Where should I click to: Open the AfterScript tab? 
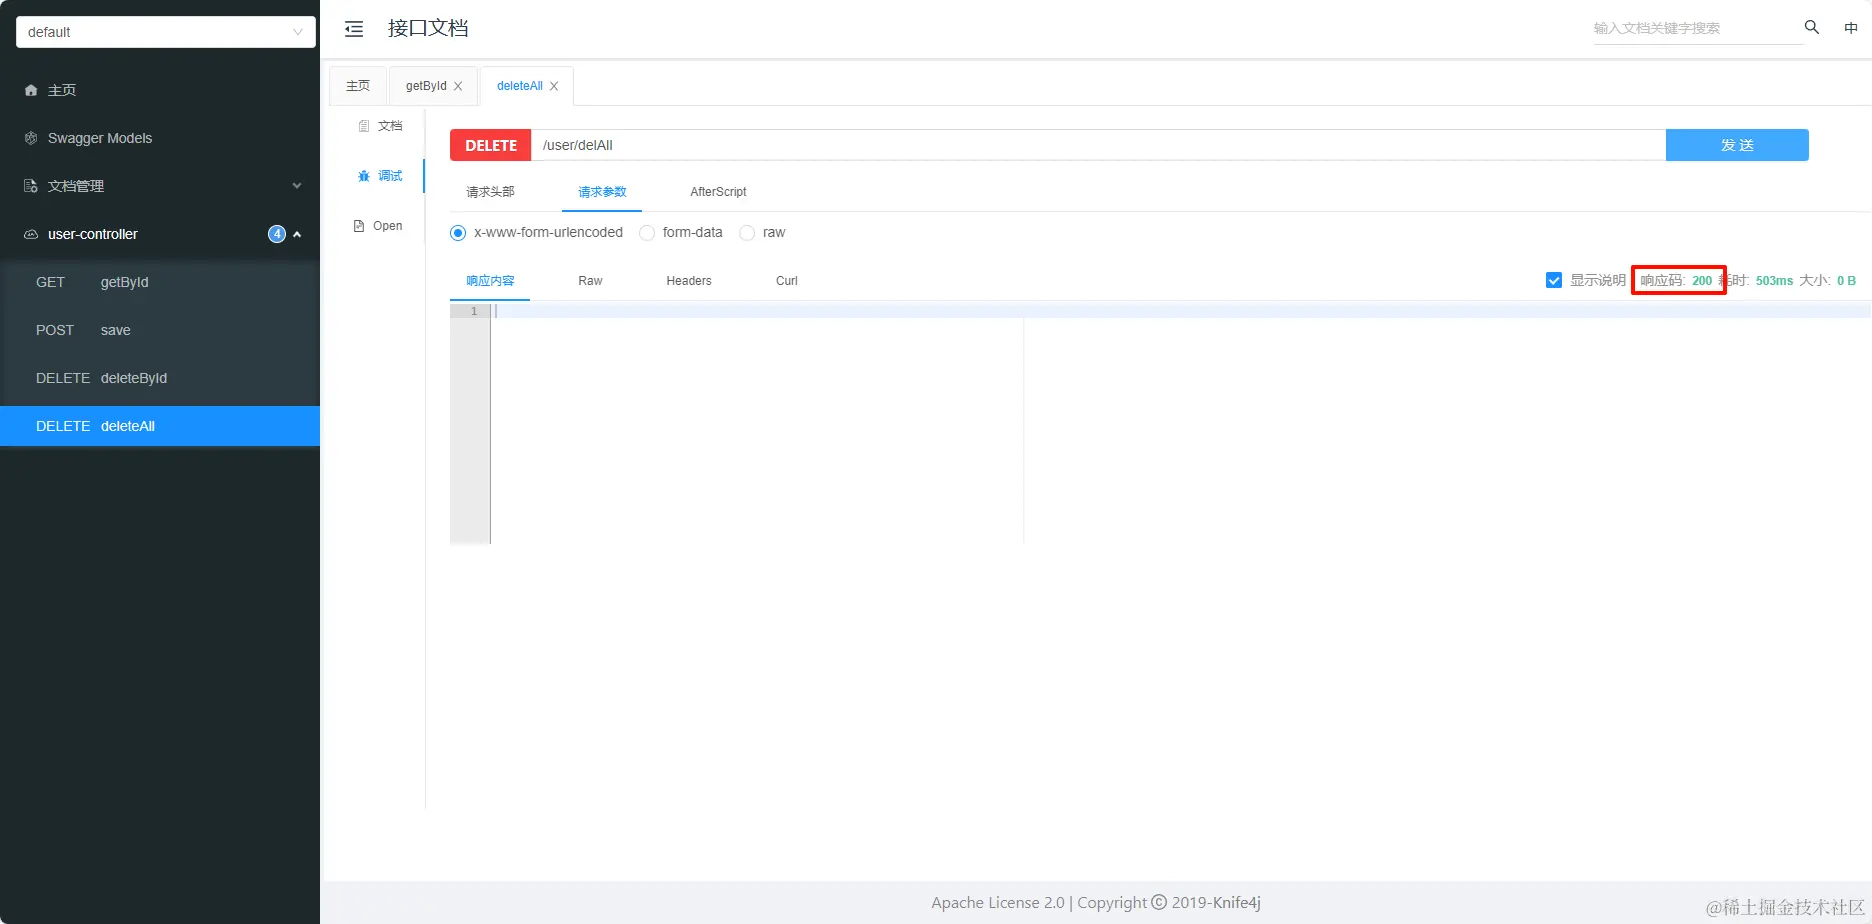point(718,192)
